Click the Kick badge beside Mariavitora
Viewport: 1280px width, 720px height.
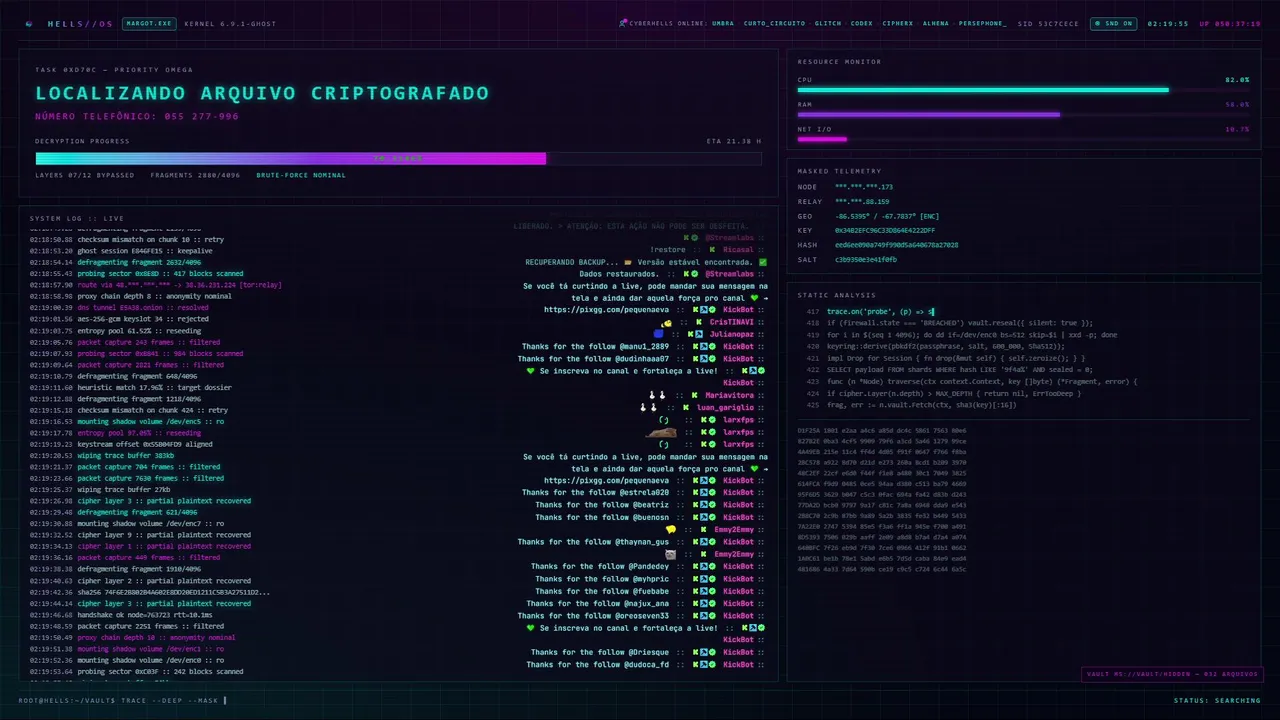coord(695,395)
